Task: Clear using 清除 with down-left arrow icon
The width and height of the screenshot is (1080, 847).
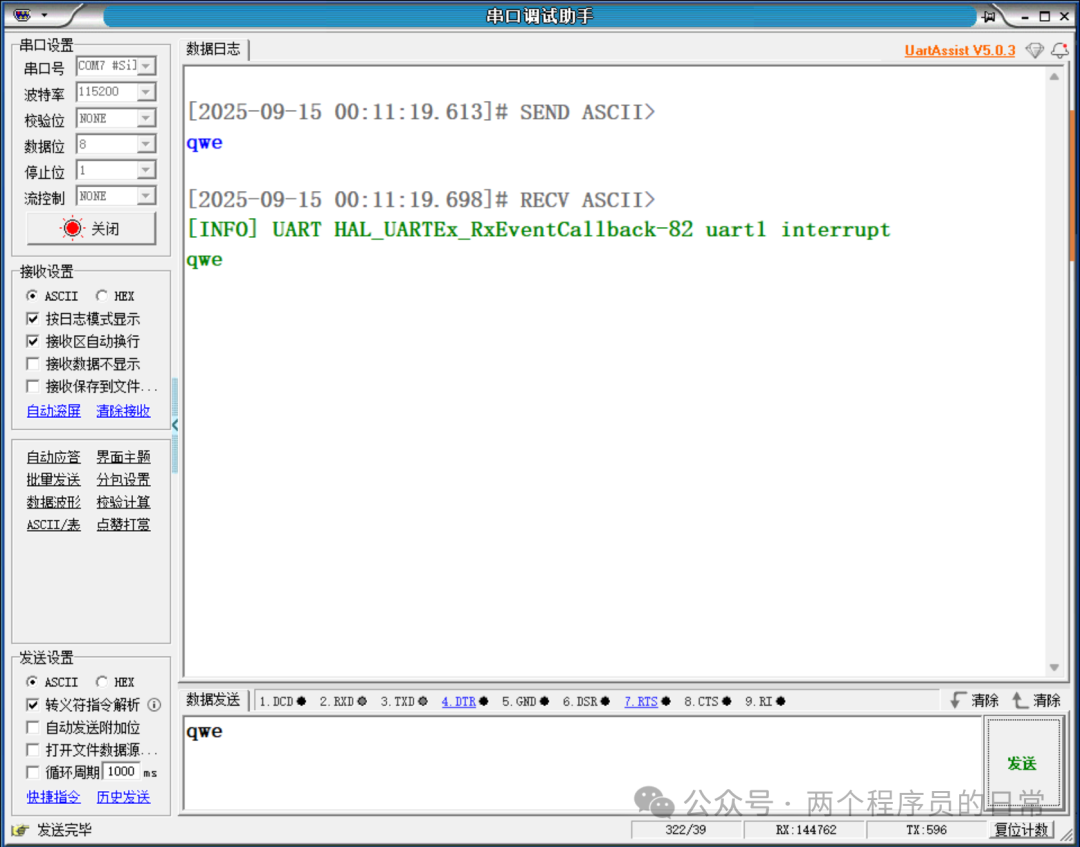Action: [x=974, y=701]
